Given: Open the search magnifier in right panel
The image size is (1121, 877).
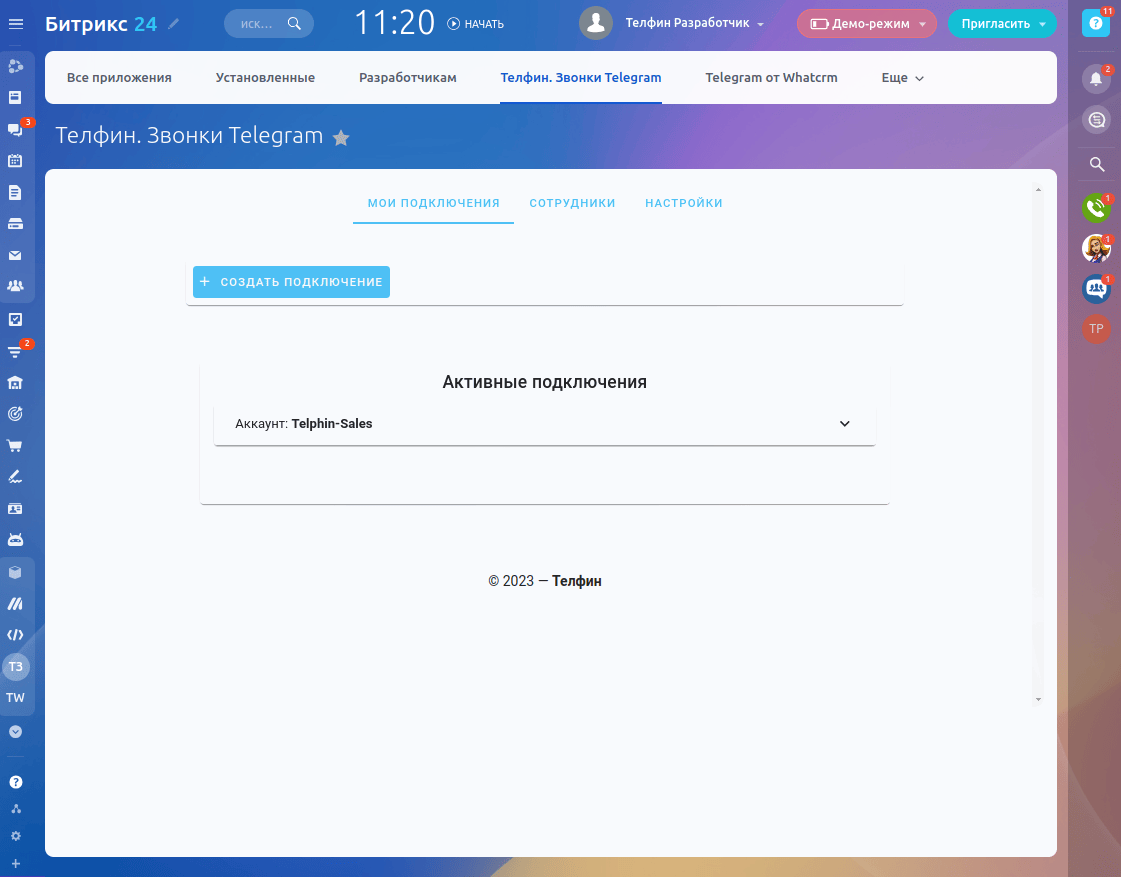Looking at the screenshot, I should tap(1097, 165).
